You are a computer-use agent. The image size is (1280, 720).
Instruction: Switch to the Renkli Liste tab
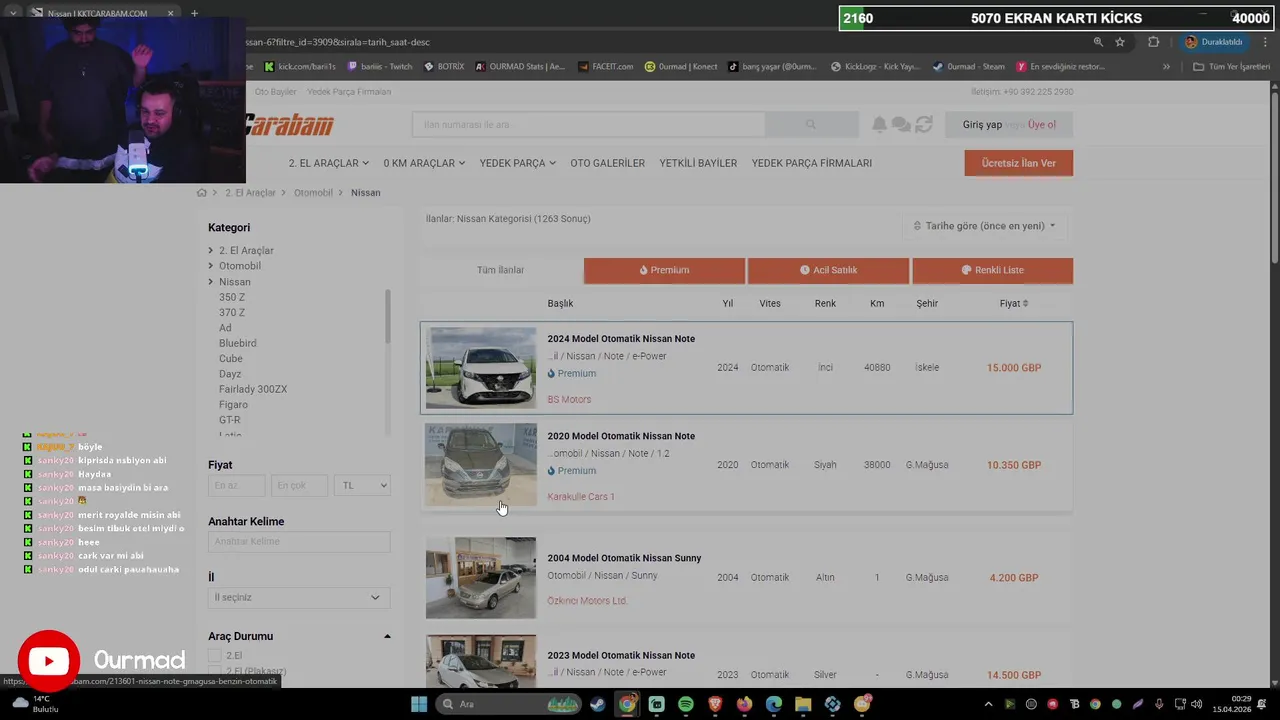992,270
